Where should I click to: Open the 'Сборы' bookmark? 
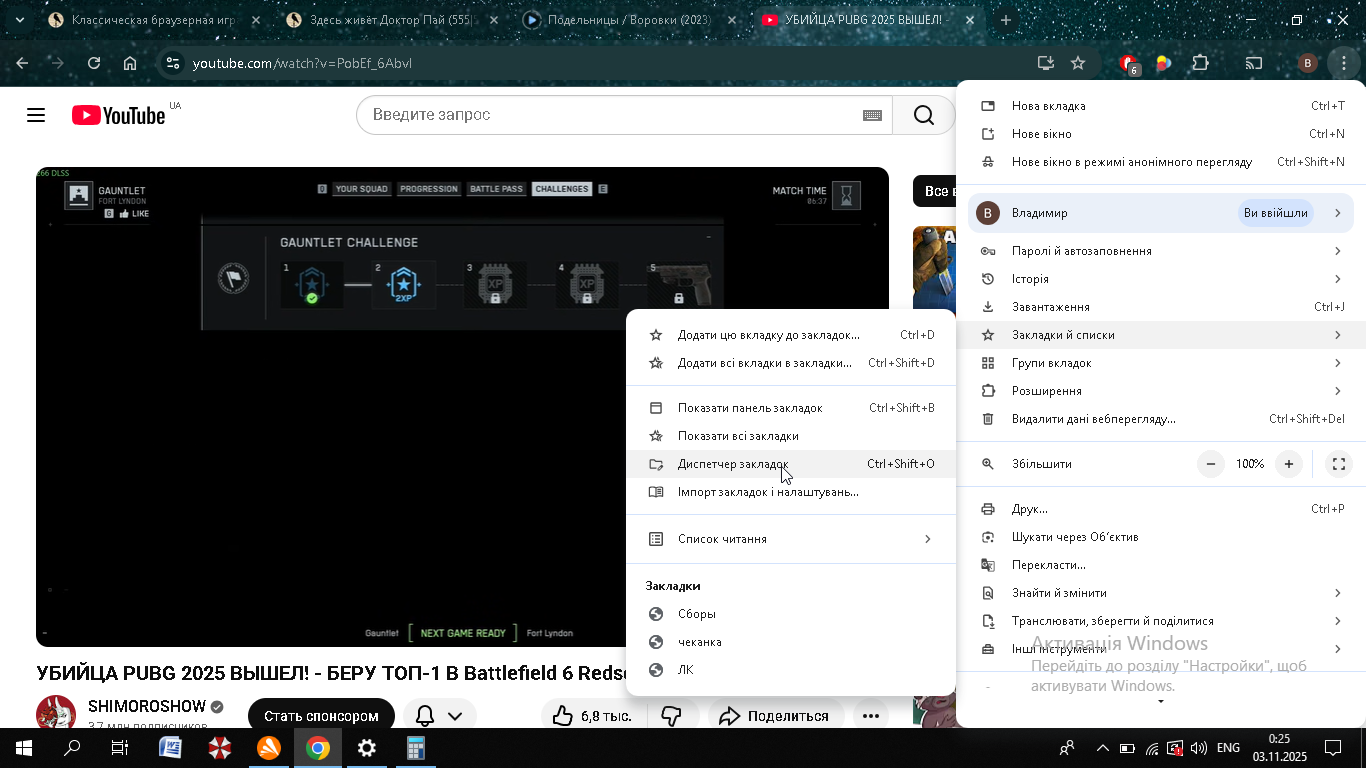[791, 614]
